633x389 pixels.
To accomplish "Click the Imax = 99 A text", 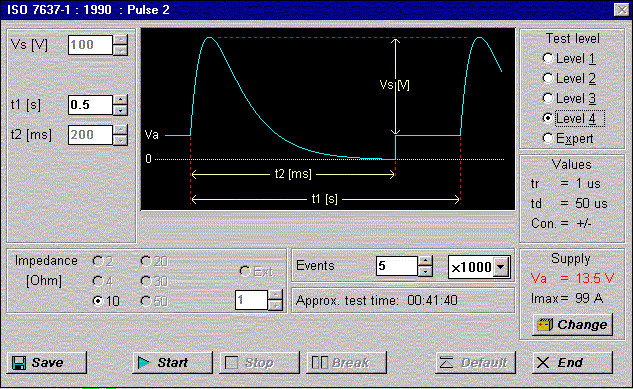I will click(x=567, y=299).
